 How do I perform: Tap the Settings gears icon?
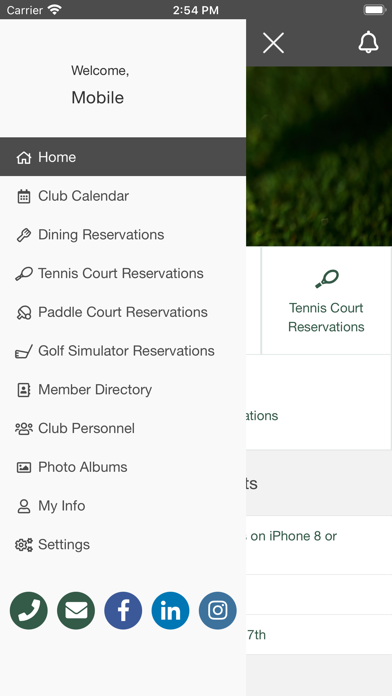pyautogui.click(x=24, y=545)
